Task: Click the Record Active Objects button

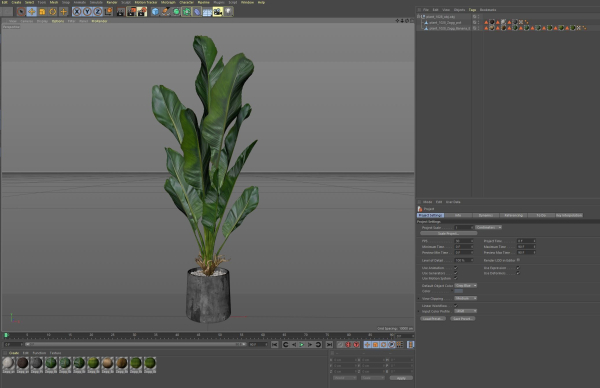Action: pyautogui.click(x=340, y=345)
